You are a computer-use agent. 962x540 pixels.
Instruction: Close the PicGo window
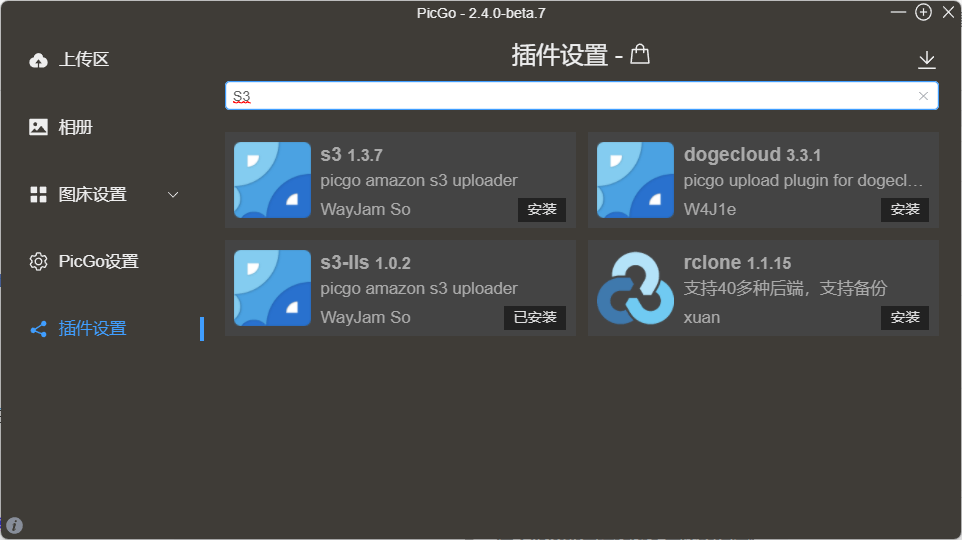click(949, 12)
